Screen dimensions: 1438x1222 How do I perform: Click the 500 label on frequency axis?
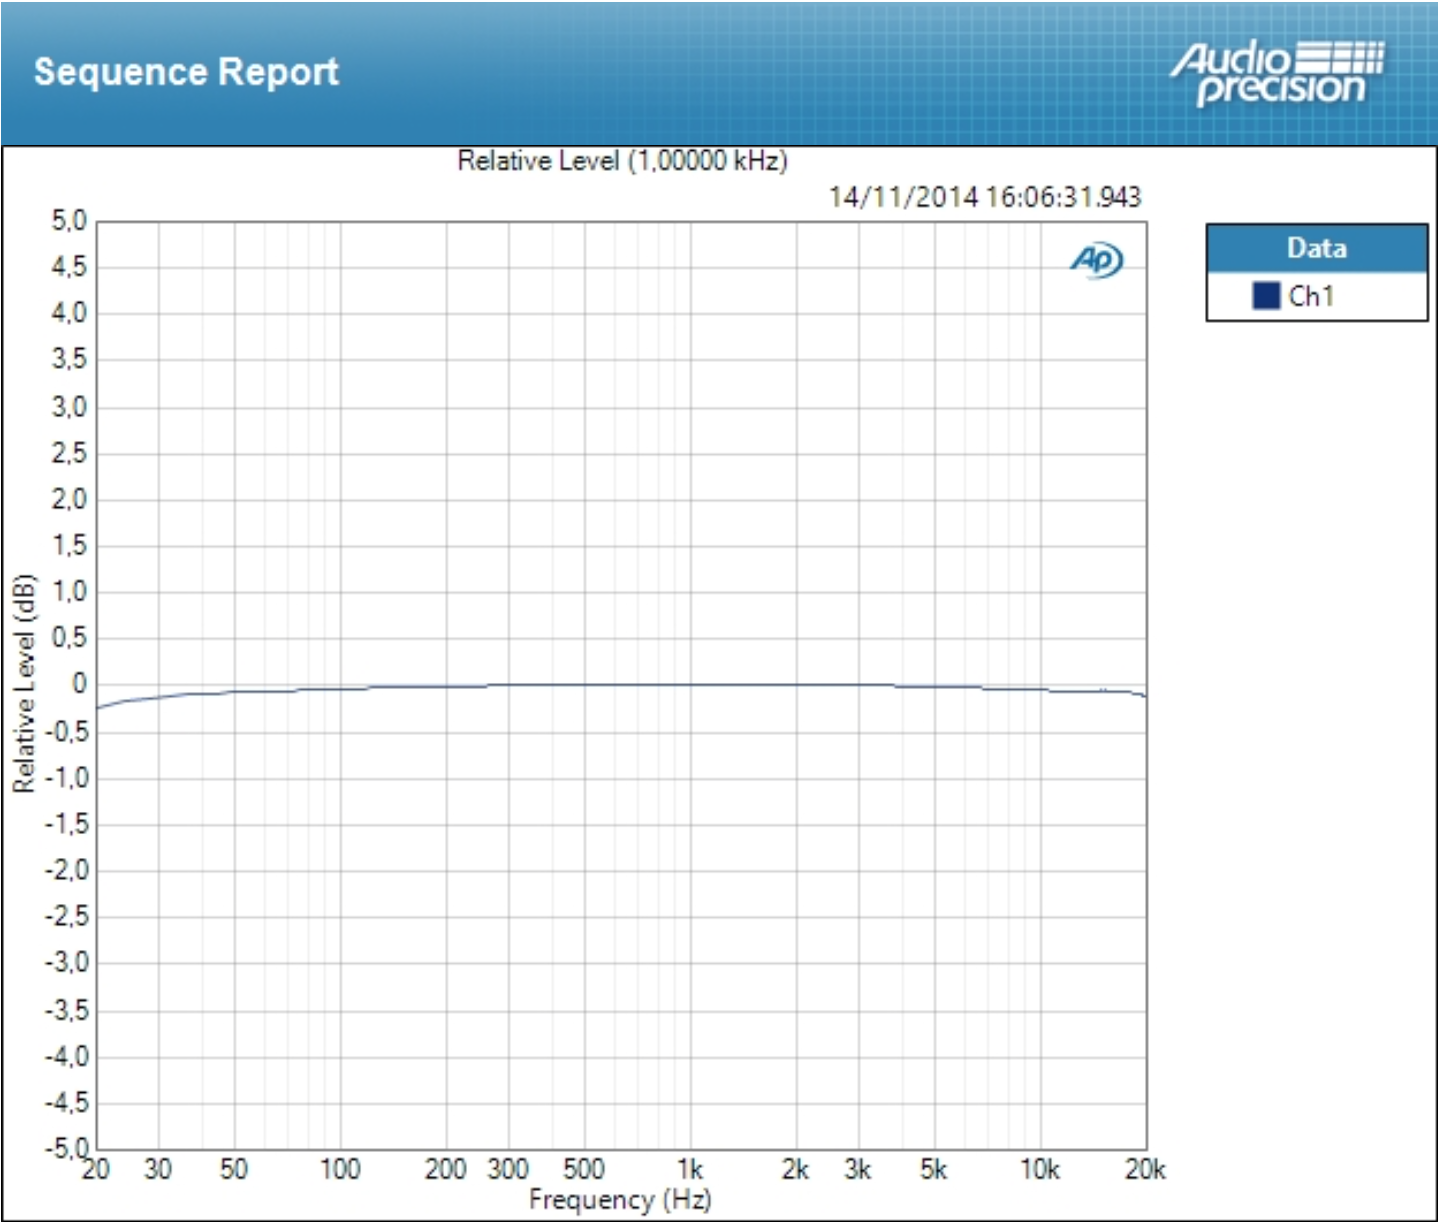coord(583,1169)
